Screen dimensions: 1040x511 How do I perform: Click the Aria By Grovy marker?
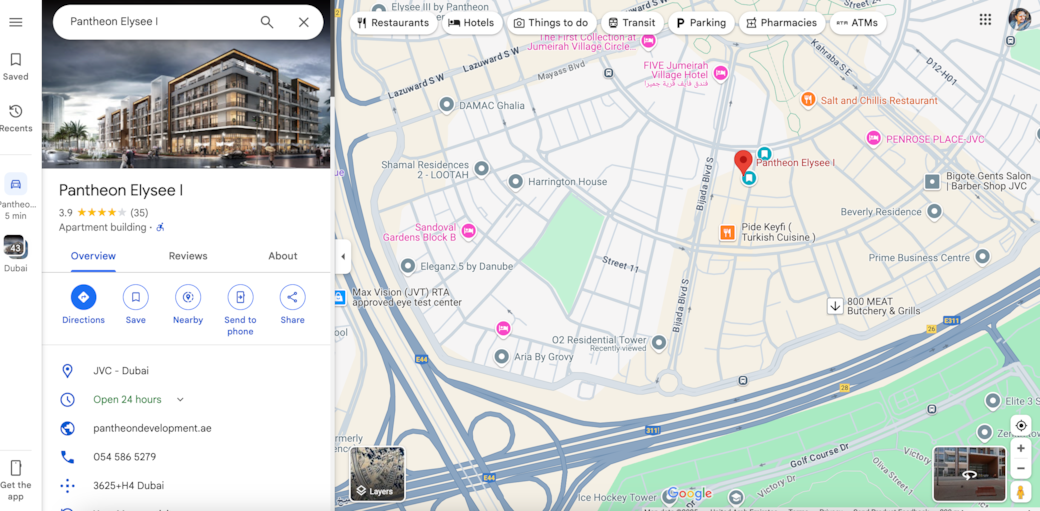[501, 357]
